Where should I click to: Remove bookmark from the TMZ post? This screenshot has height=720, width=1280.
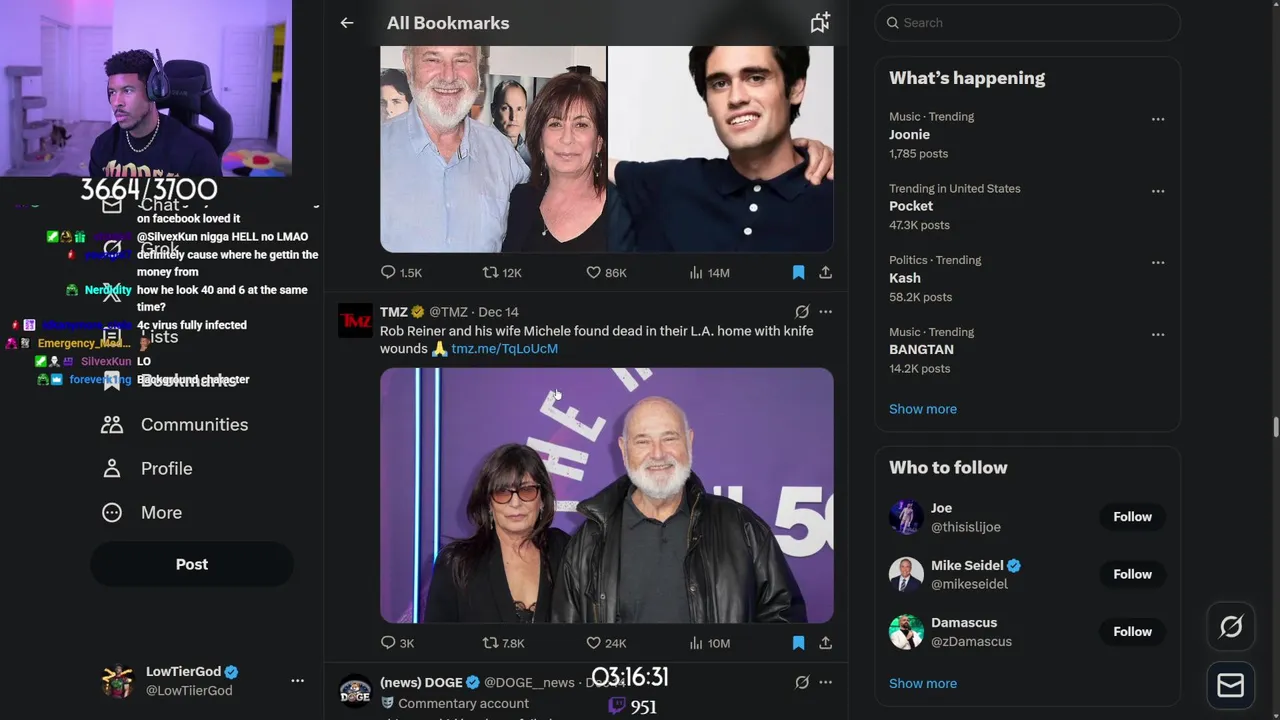point(798,643)
